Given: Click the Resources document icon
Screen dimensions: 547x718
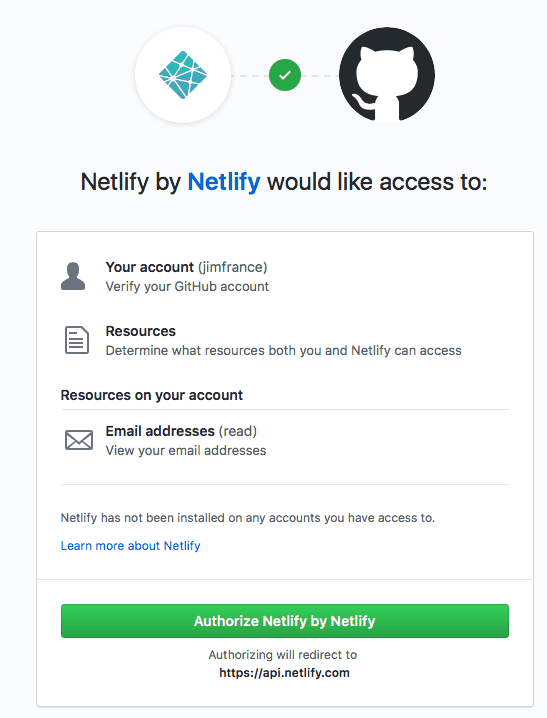Looking at the screenshot, I should coord(76,340).
